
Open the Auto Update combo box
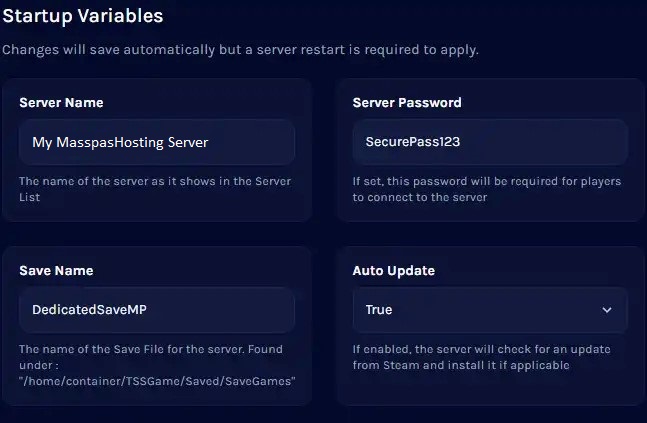490,310
